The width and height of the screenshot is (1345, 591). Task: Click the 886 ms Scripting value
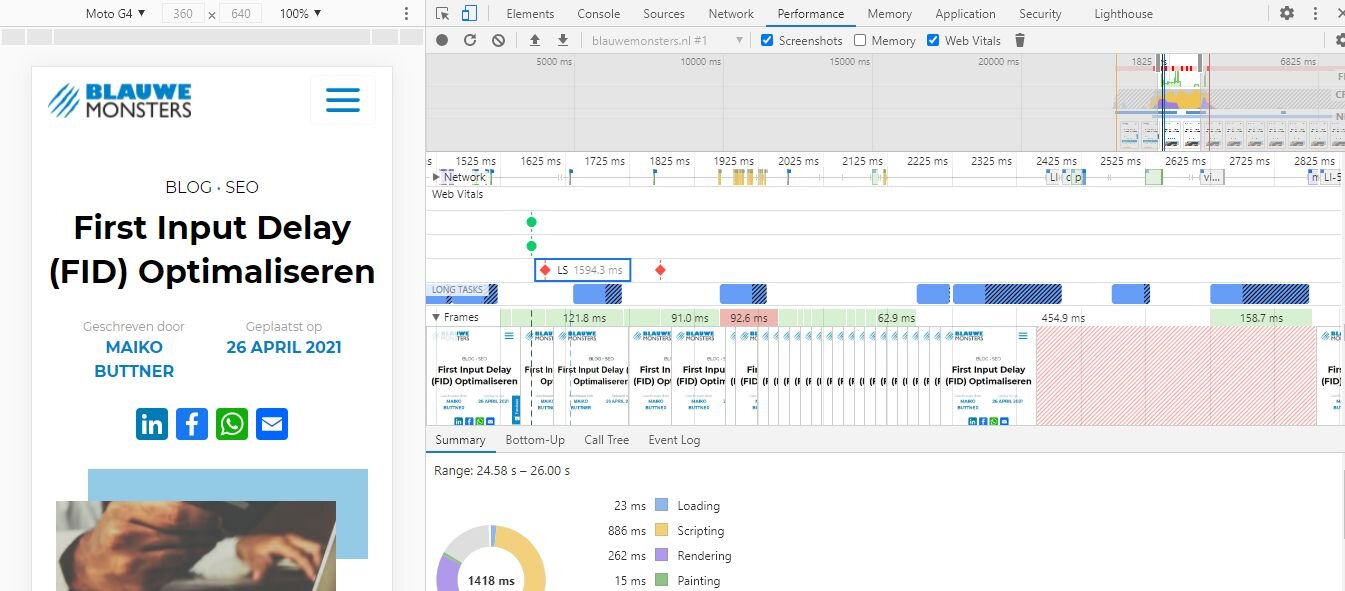tap(626, 531)
